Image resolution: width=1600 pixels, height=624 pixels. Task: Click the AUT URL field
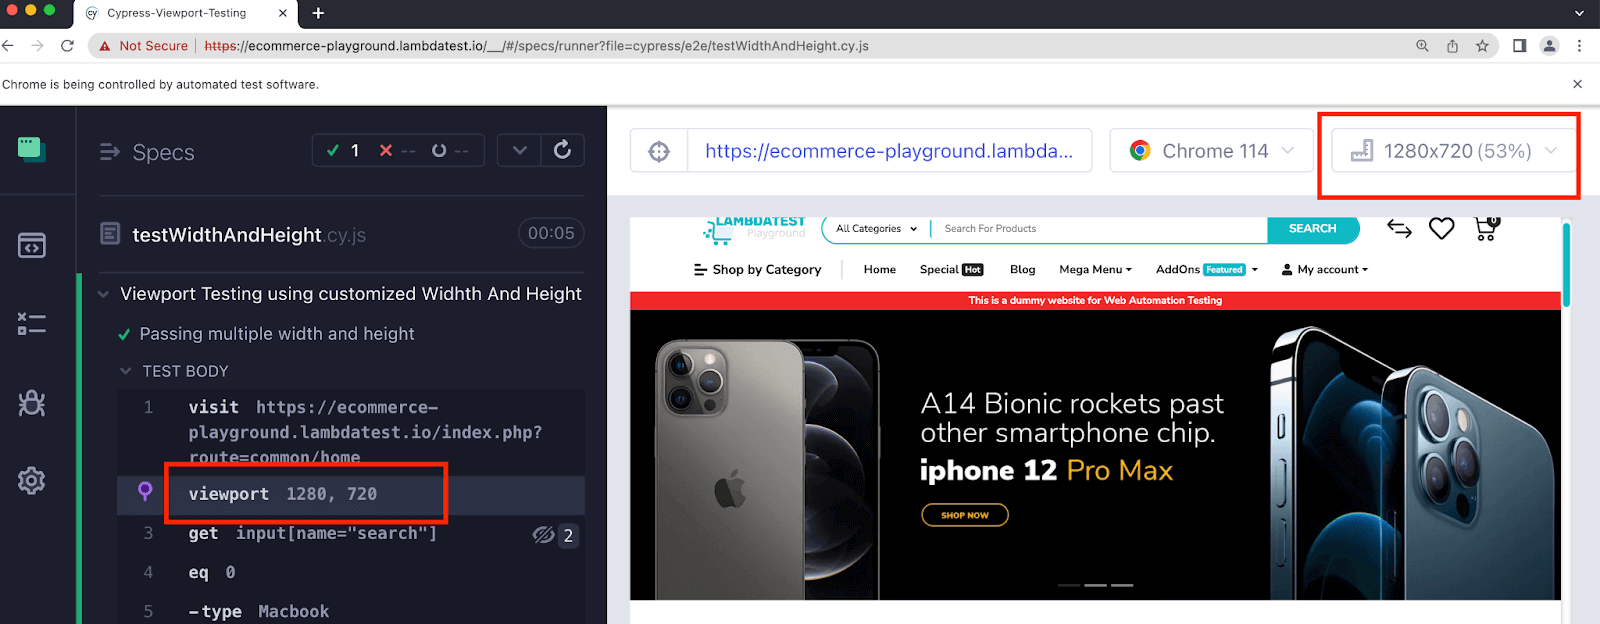pos(888,151)
